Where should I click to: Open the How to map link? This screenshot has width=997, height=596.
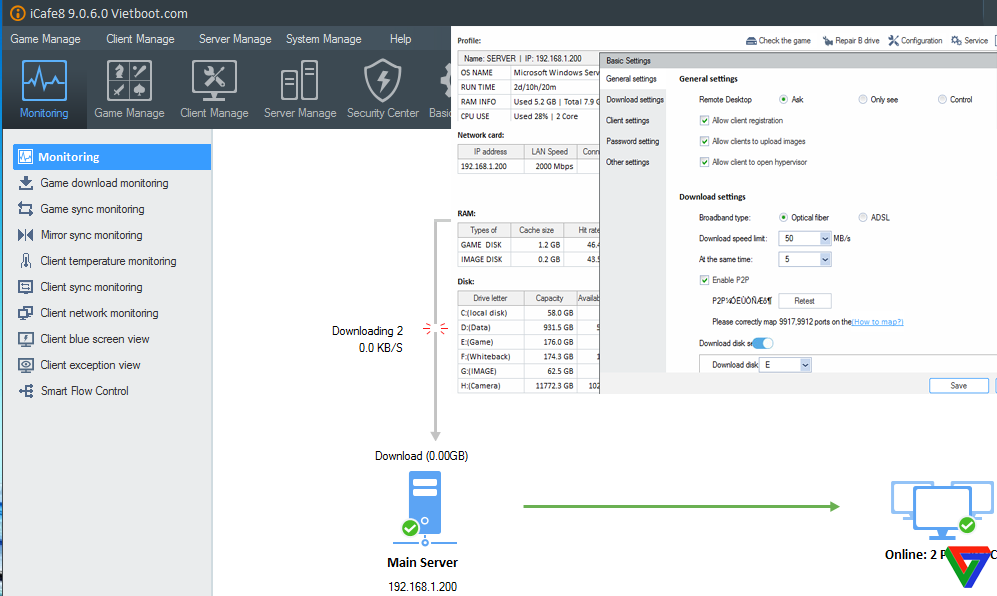click(877, 322)
